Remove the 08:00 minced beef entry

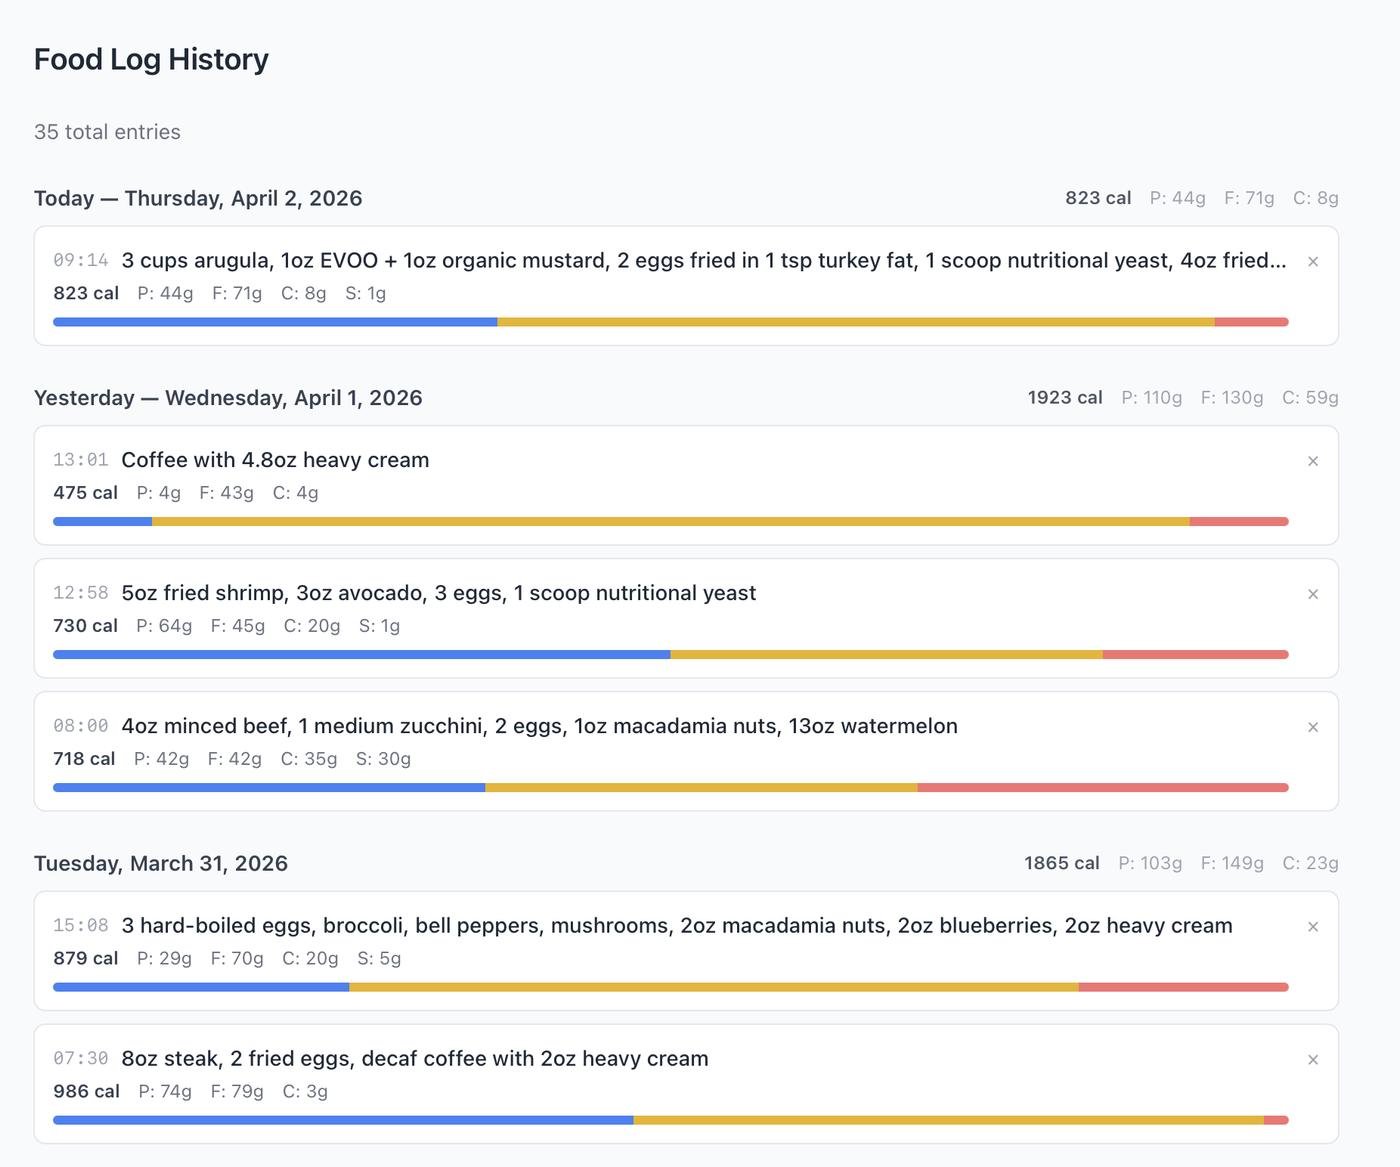1313,727
